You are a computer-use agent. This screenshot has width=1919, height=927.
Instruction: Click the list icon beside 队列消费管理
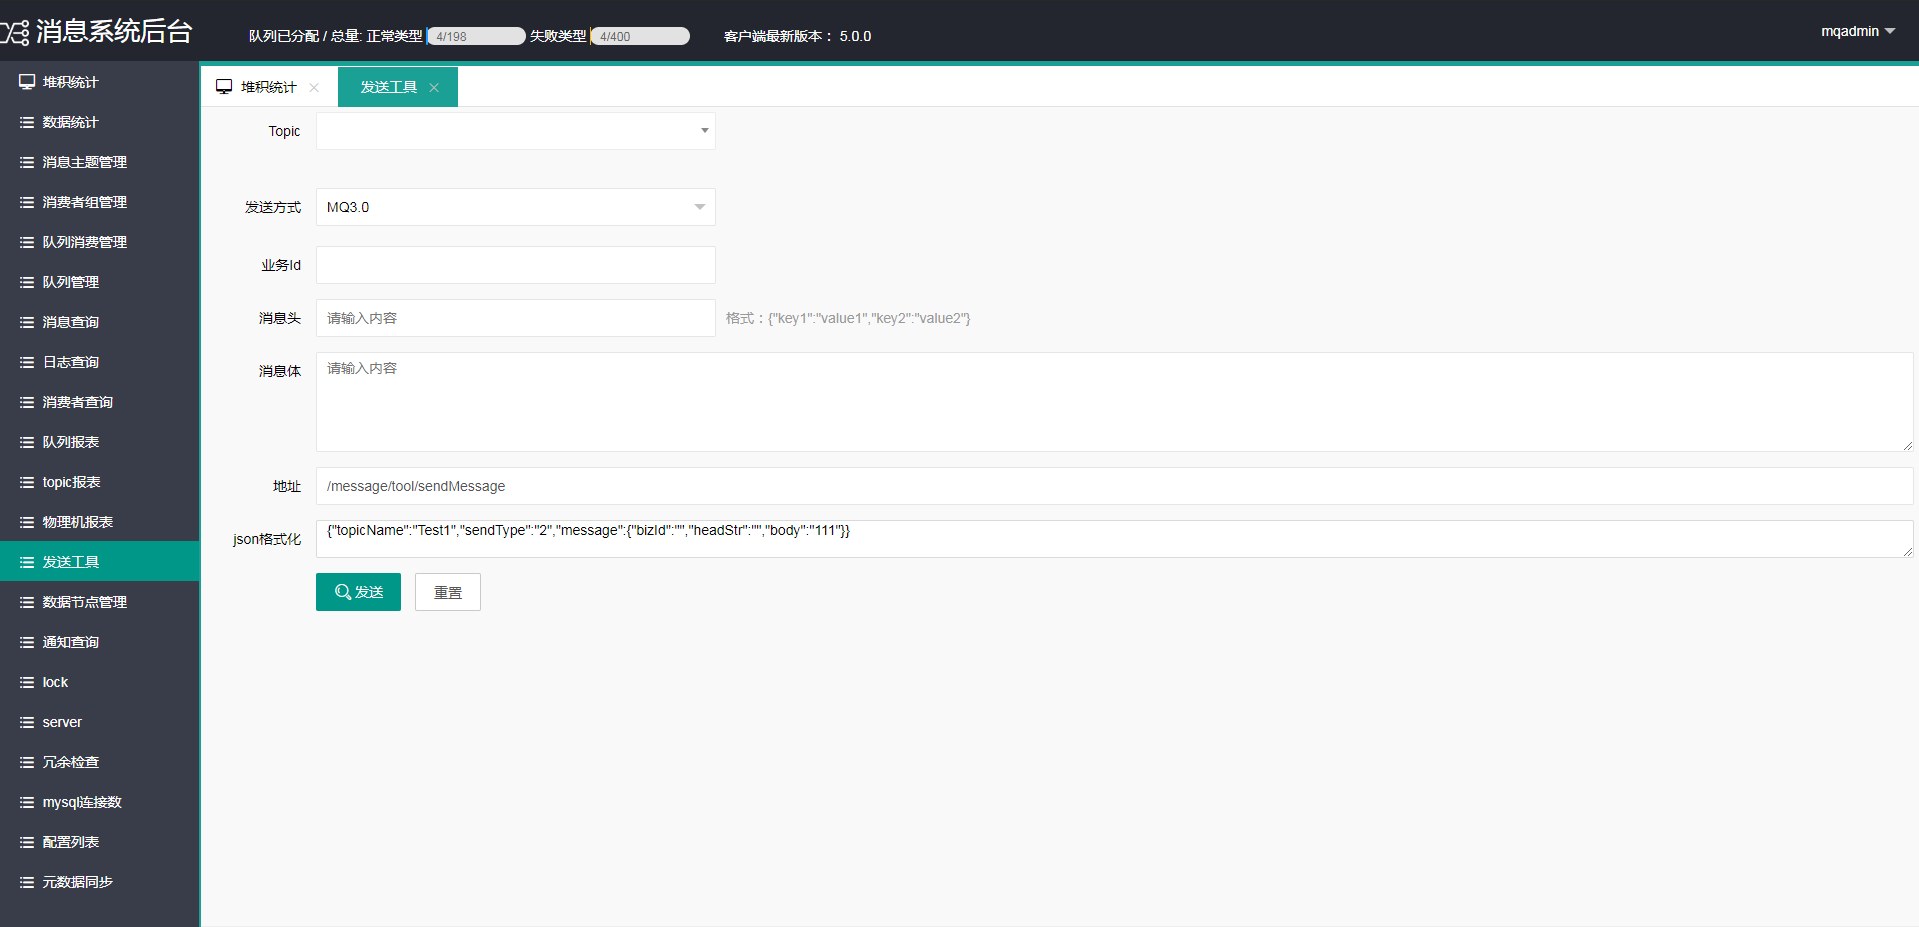[27, 242]
